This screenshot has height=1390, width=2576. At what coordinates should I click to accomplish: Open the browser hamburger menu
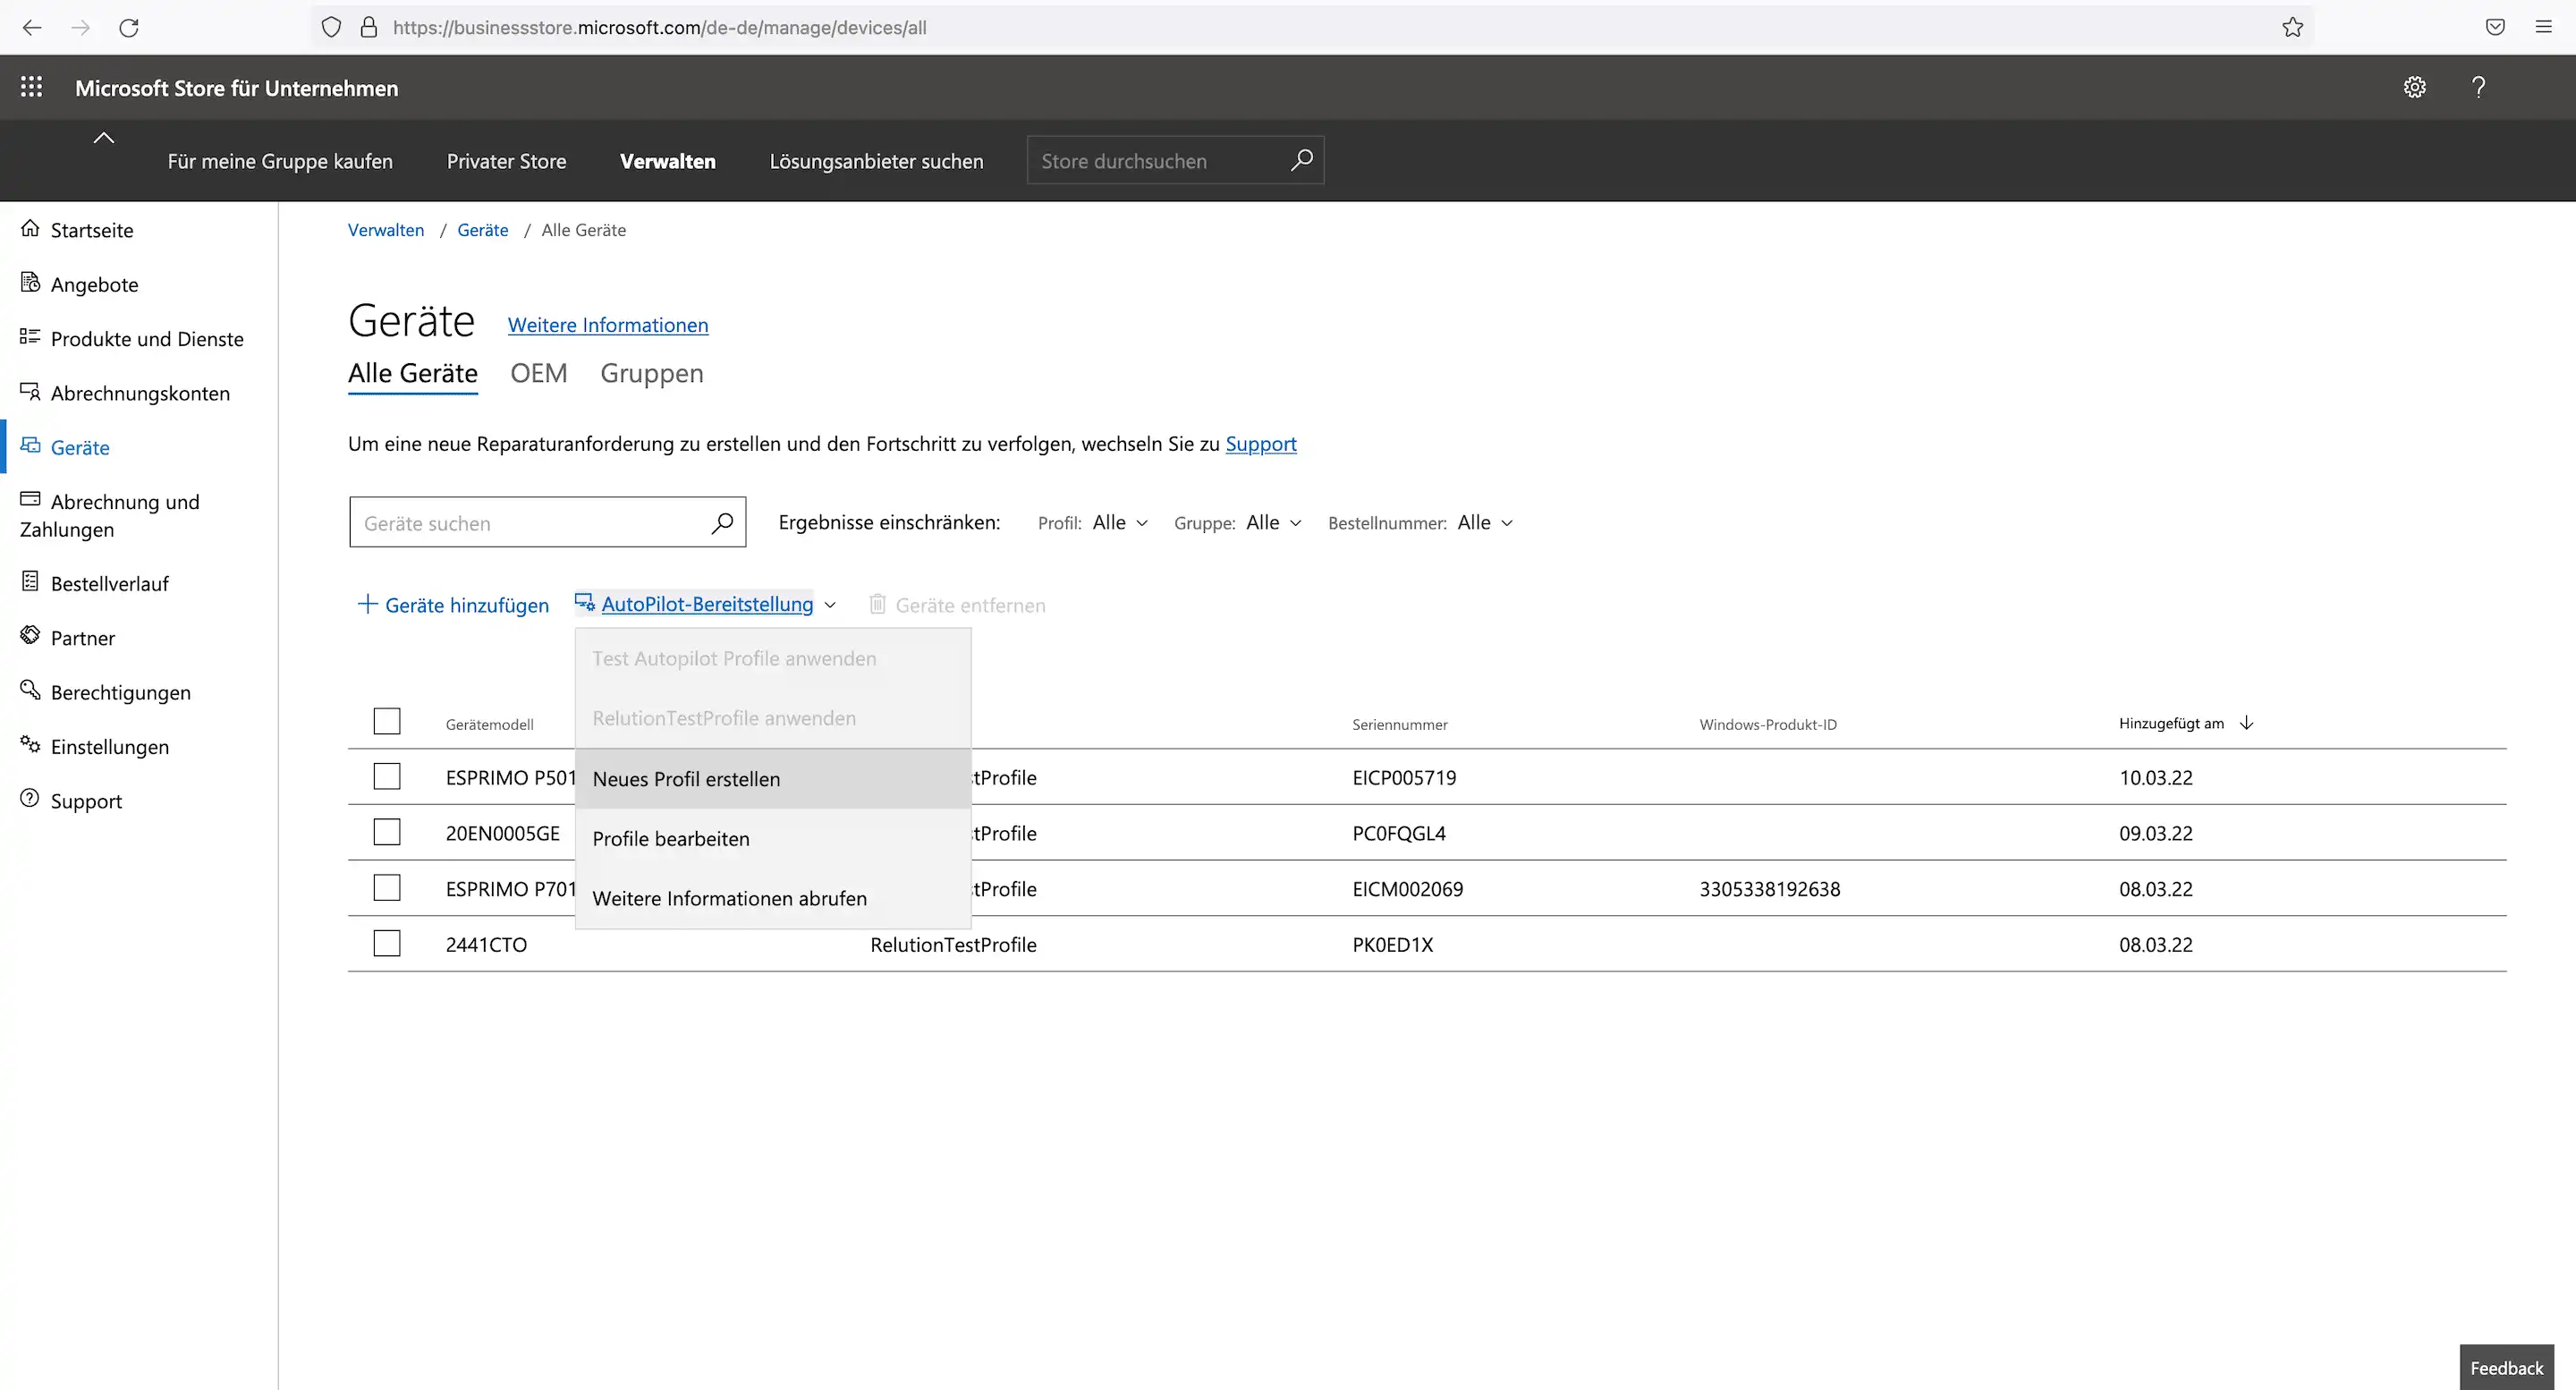click(x=2544, y=27)
